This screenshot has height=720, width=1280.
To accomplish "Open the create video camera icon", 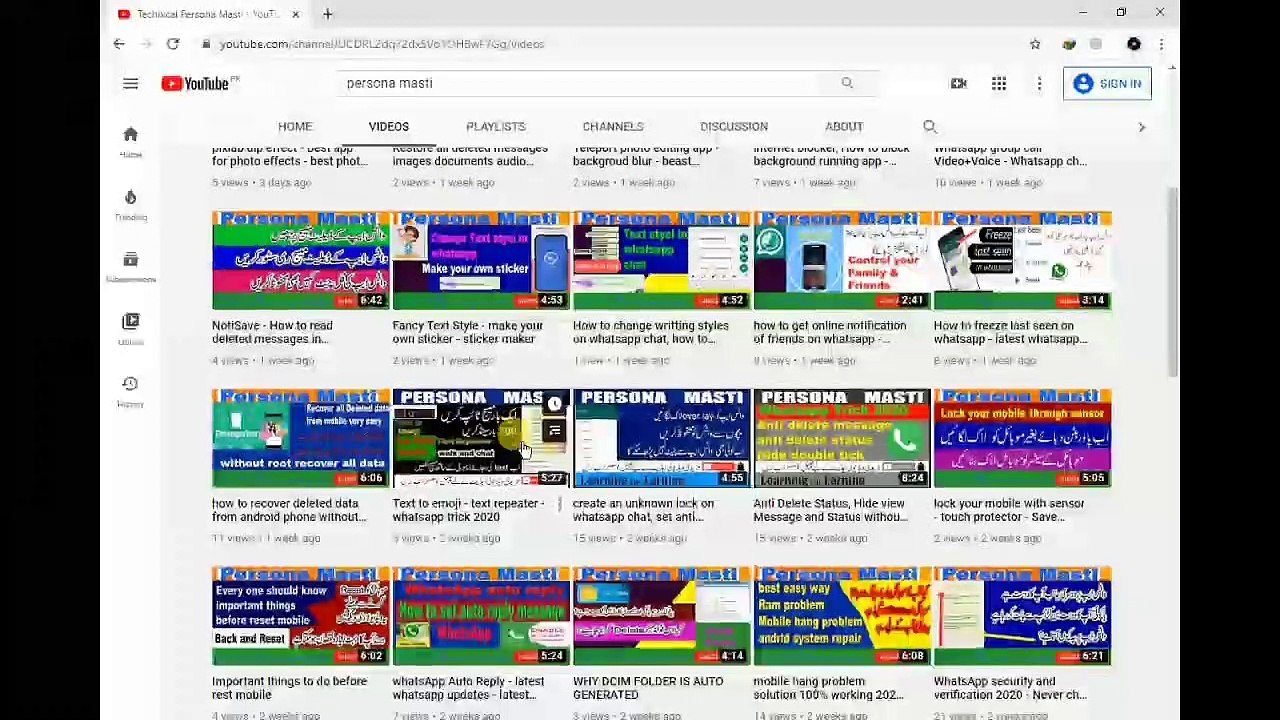I will pyautogui.click(x=958, y=84).
